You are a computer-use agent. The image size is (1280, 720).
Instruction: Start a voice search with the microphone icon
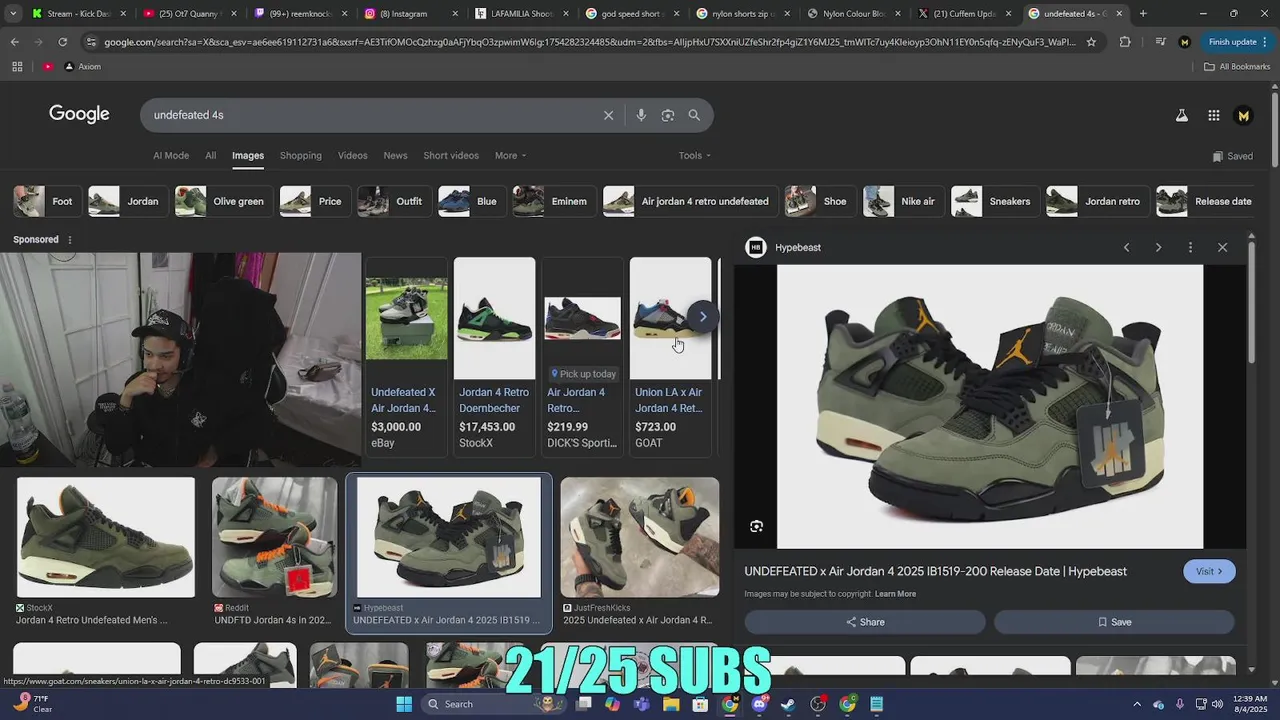(x=641, y=115)
